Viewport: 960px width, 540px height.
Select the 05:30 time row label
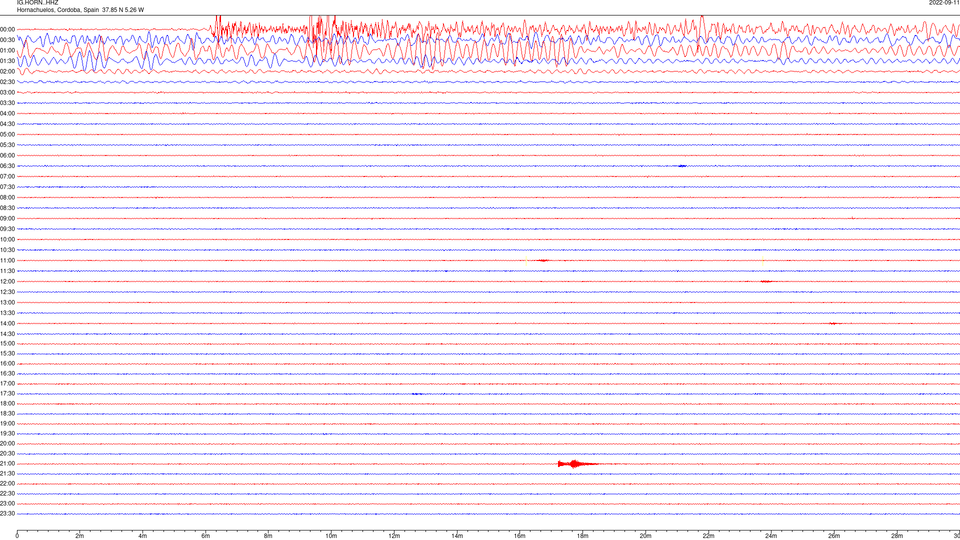click(x=7, y=145)
